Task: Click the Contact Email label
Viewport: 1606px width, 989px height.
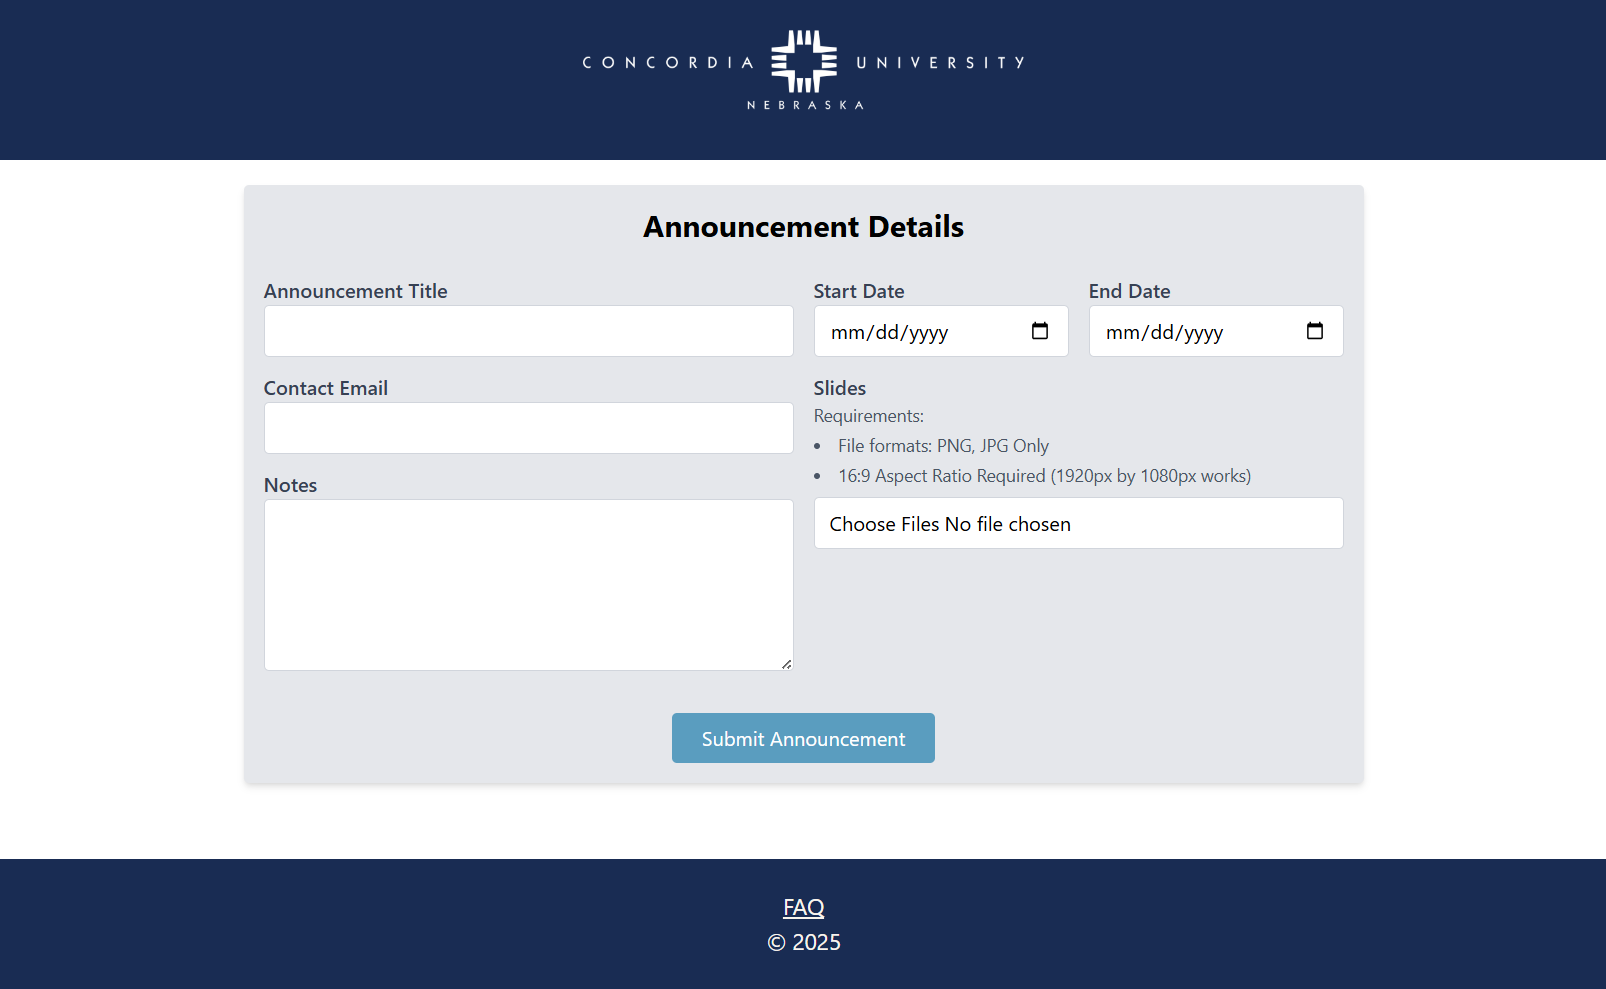Action: (x=326, y=388)
